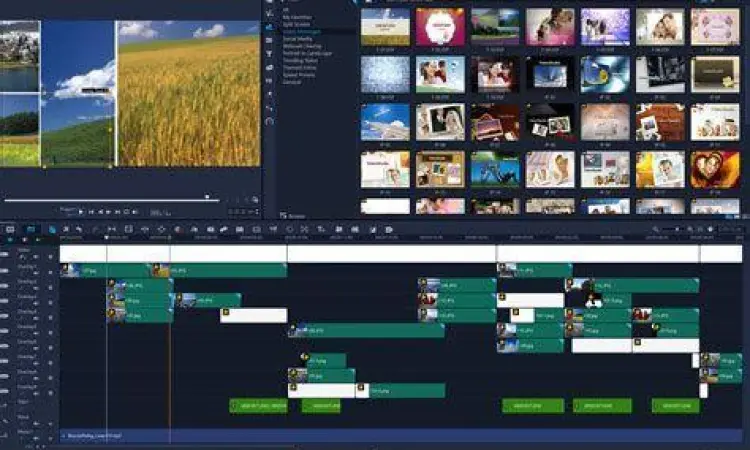Select the long green overlay clip at mid-timeline
The image size is (750, 450).
click(366, 330)
